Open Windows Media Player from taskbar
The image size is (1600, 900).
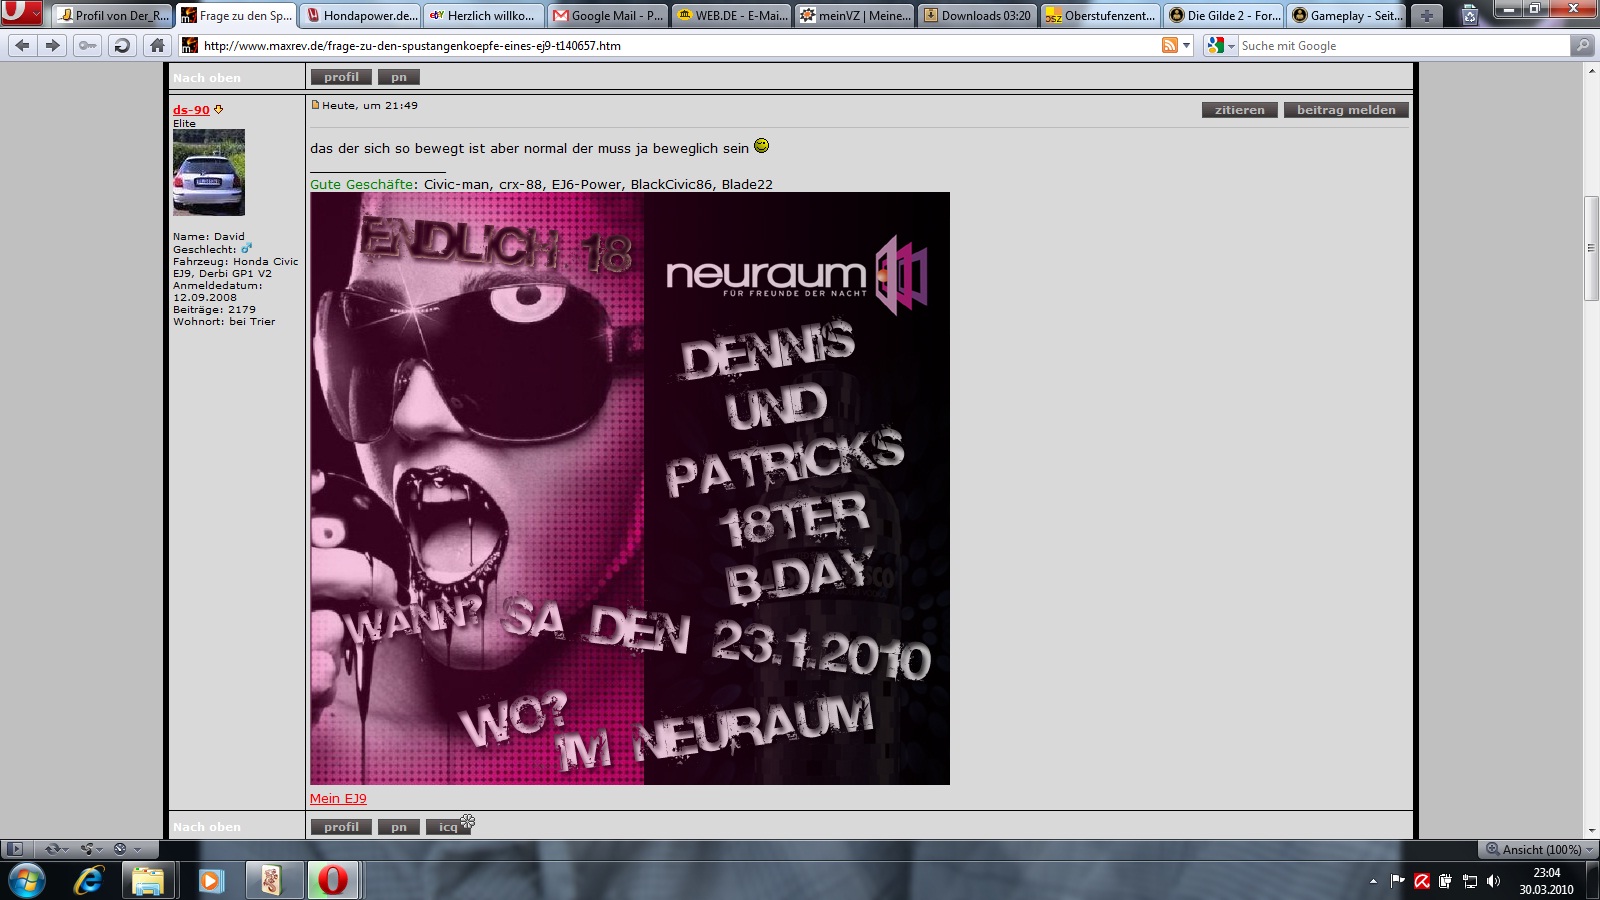(210, 881)
